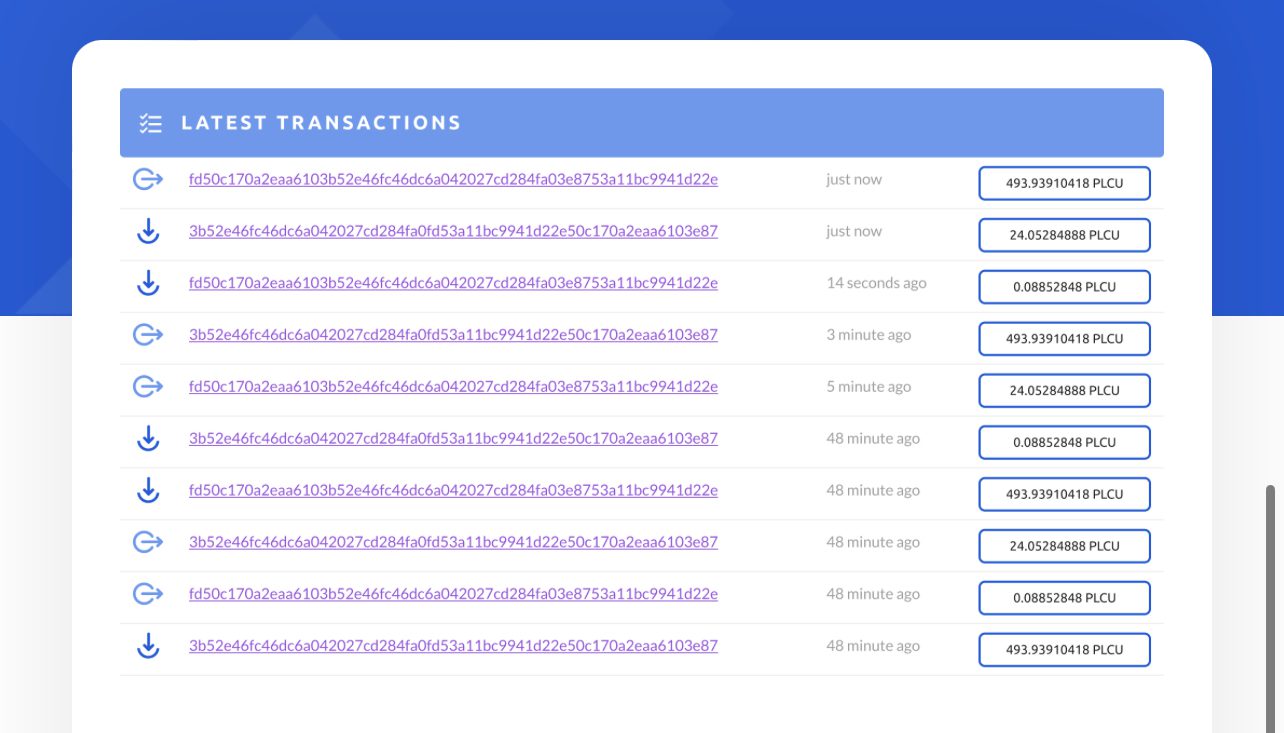The height and width of the screenshot is (733, 1284).
Task: Click 493.93910418 PLCU button from 3 minute ago
Action: 1064,339
